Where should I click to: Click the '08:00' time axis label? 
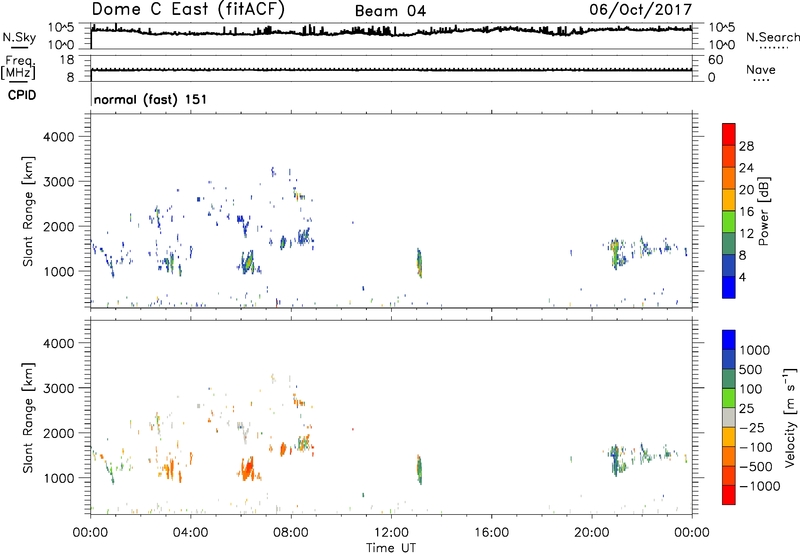pos(291,533)
